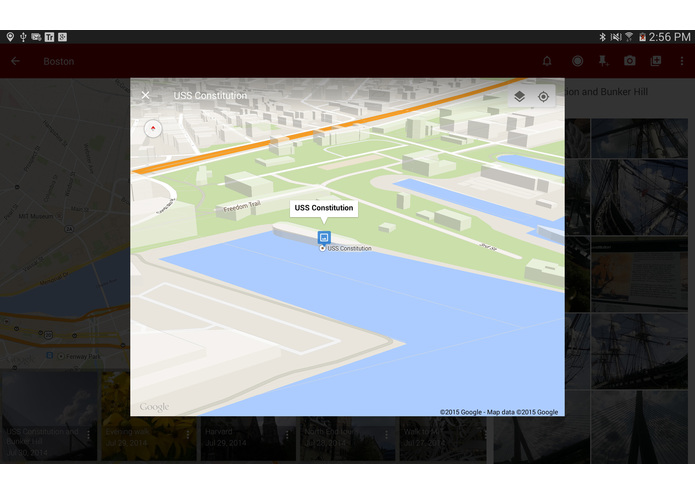
Task: Open the USS Constitution and Bunker Hill card
Action: tap(49, 417)
